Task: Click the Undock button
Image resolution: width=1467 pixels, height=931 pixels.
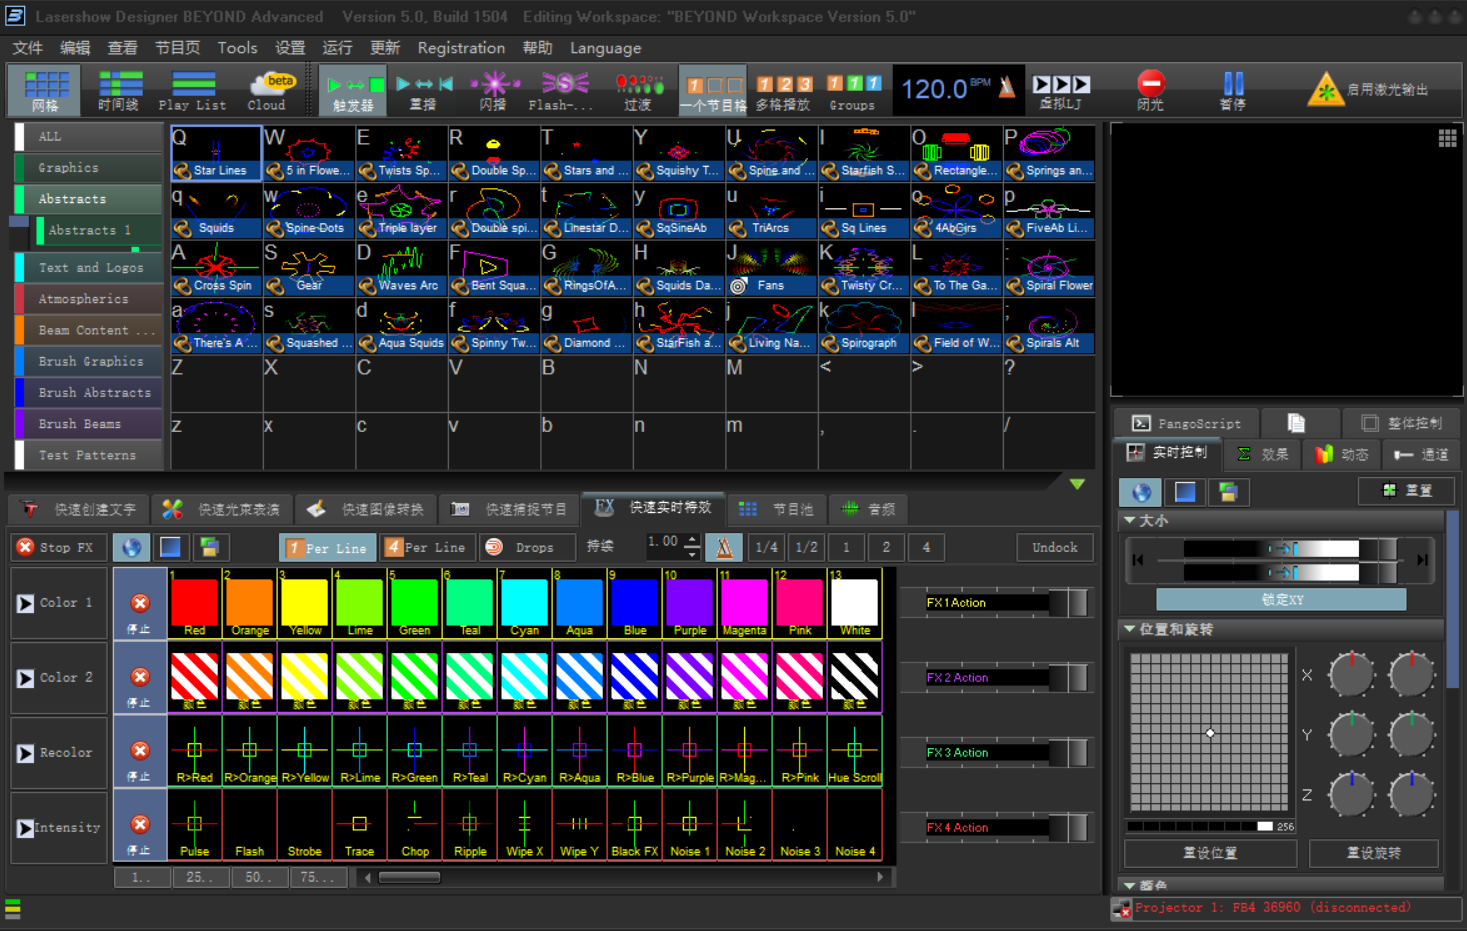Action: point(1054,547)
